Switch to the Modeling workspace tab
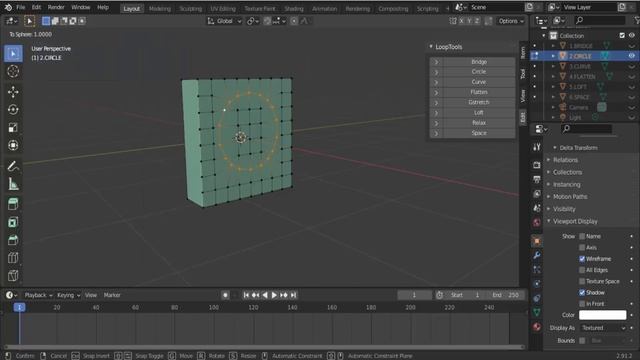 click(x=160, y=9)
